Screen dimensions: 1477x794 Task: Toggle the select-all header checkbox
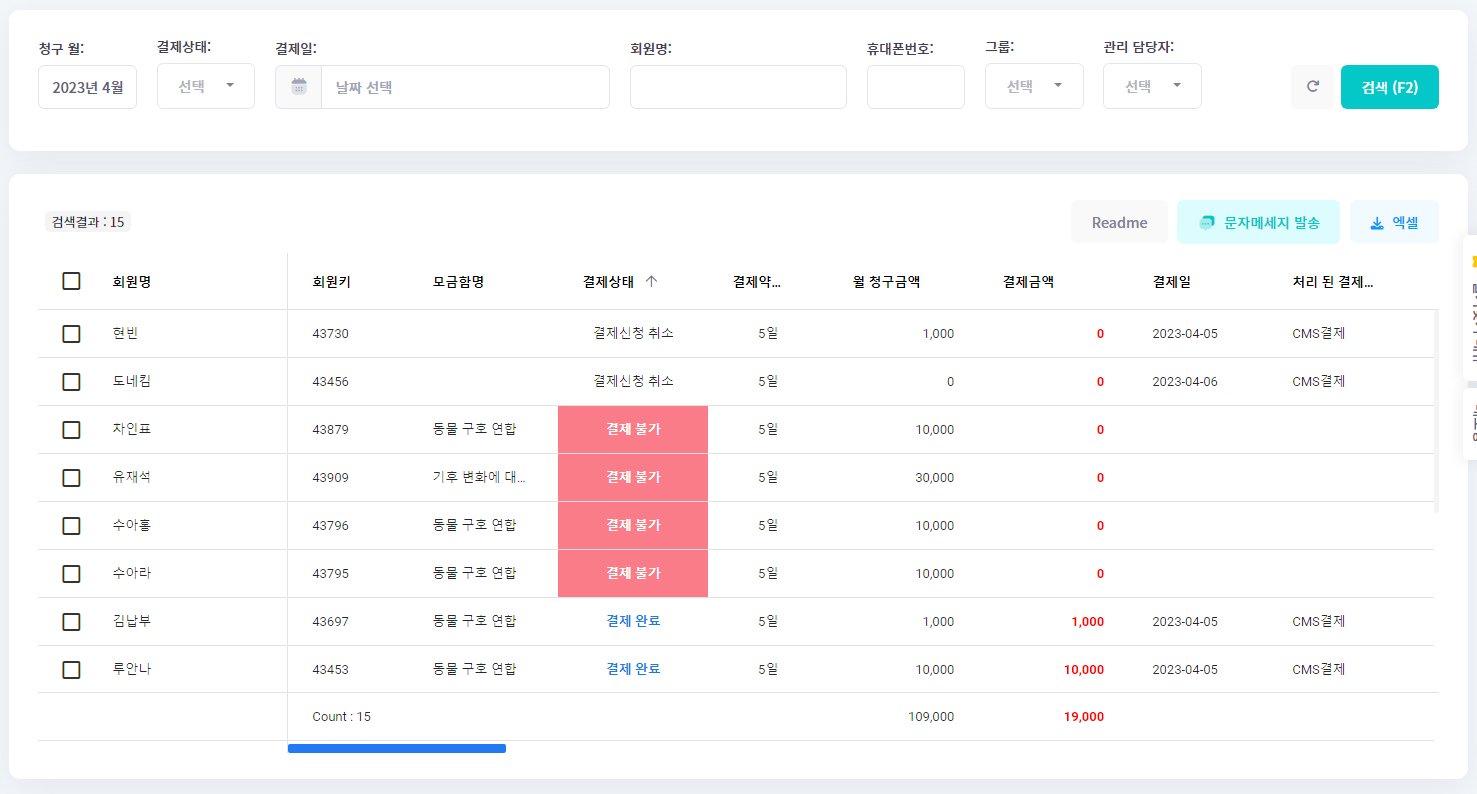71,282
